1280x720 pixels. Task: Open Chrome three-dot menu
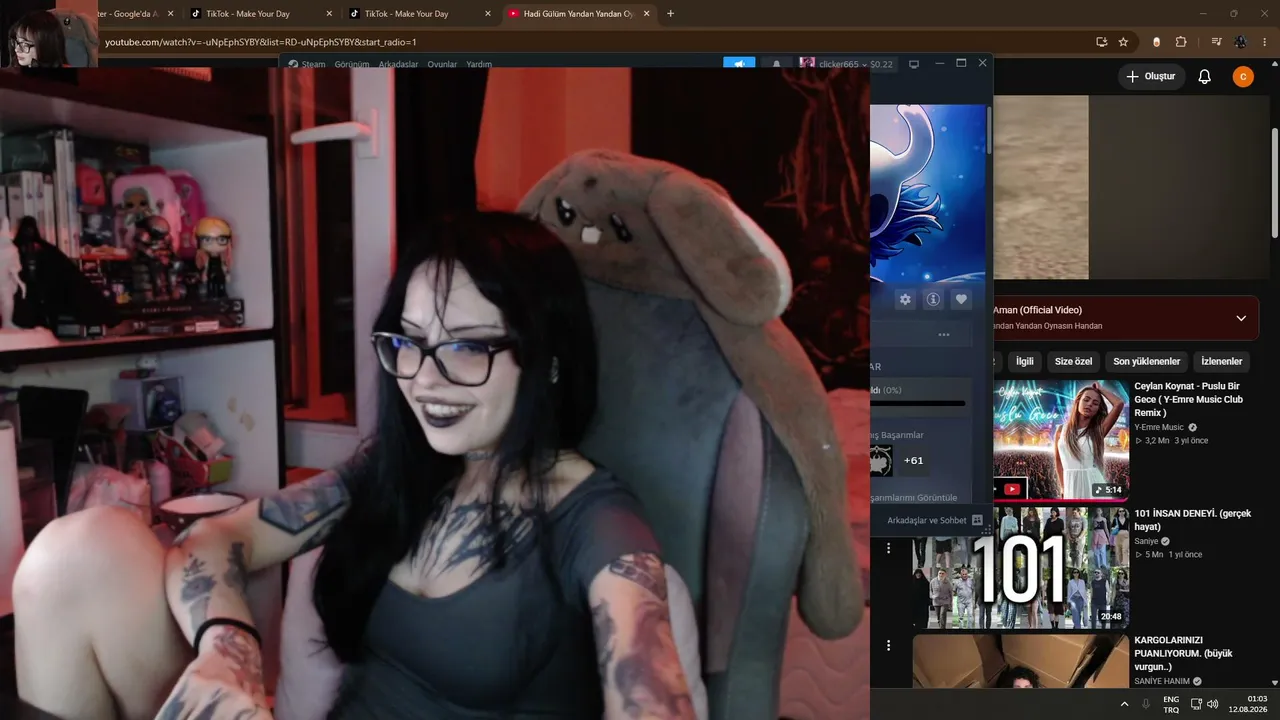[x=1266, y=42]
